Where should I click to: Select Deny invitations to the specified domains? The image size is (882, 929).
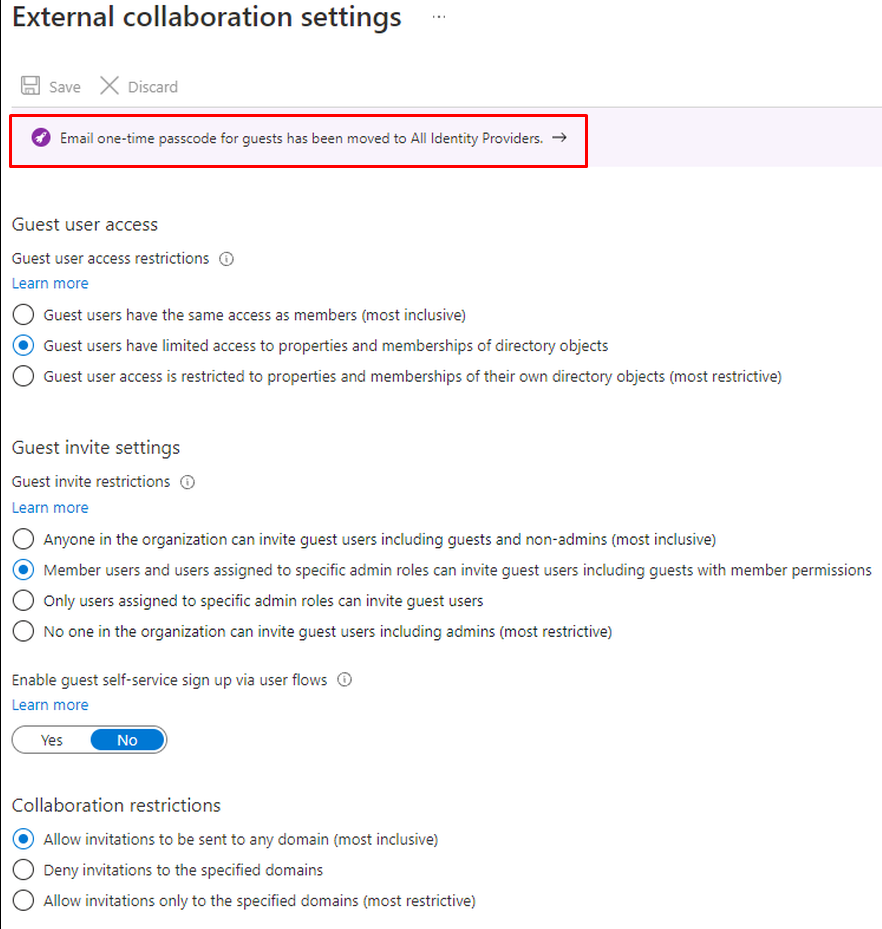[x=23, y=870]
